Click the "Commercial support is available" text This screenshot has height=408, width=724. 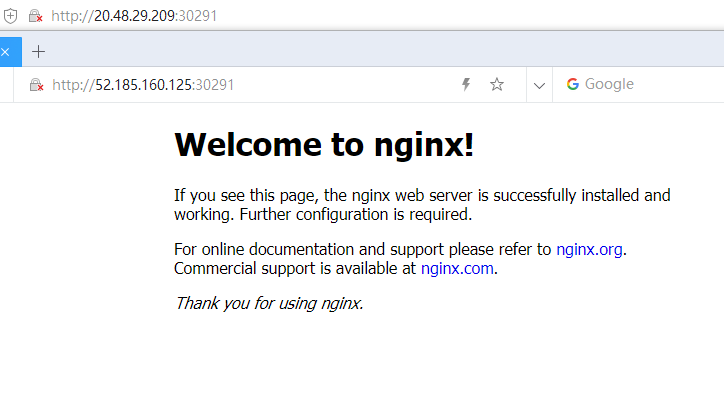click(295, 268)
